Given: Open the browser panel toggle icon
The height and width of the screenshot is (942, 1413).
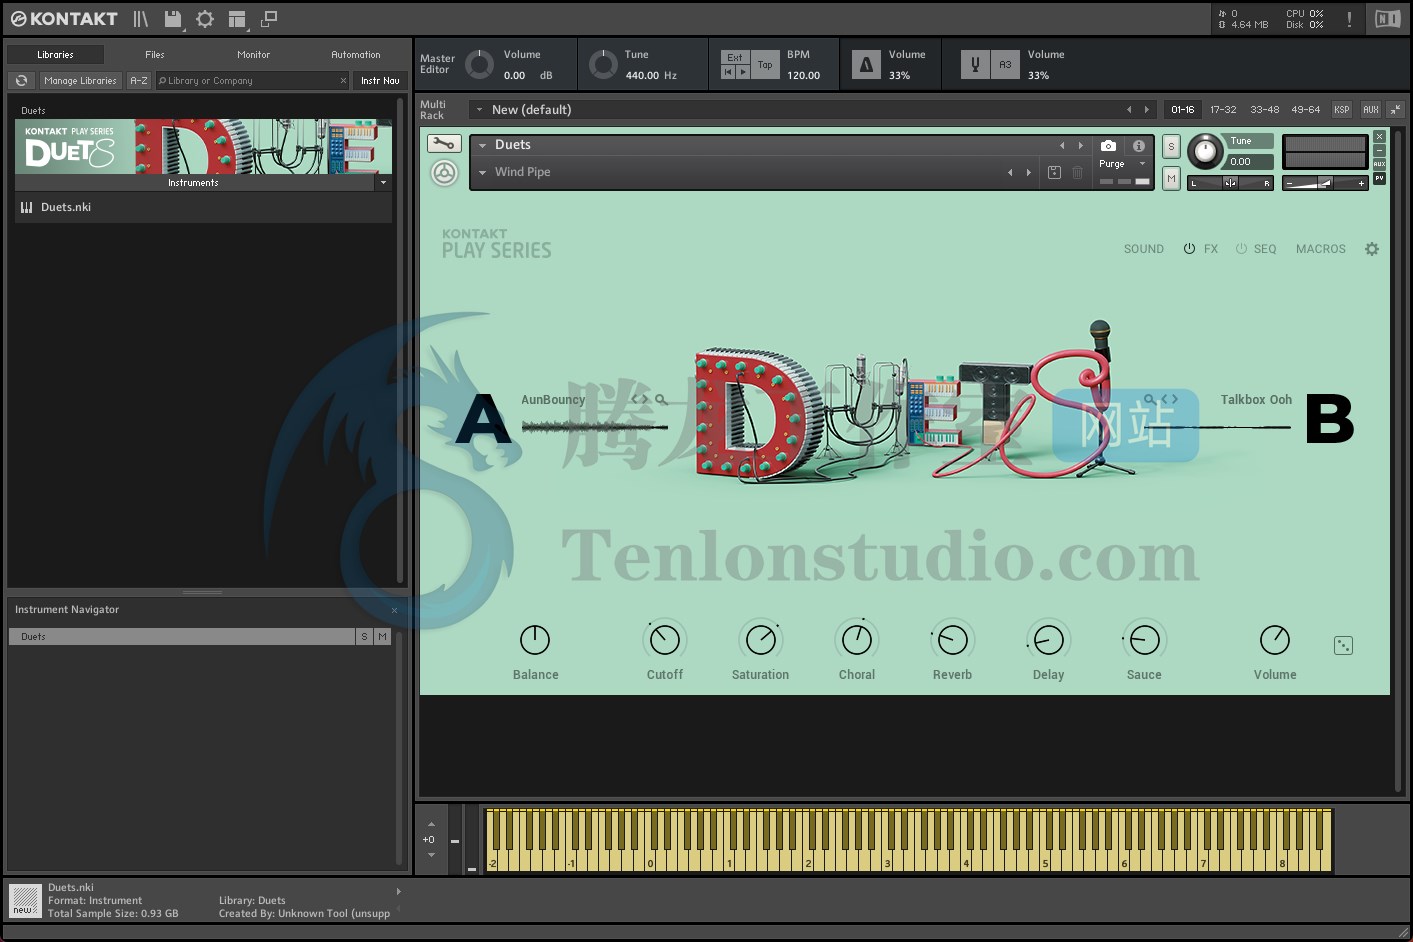Looking at the screenshot, I should tap(140, 19).
